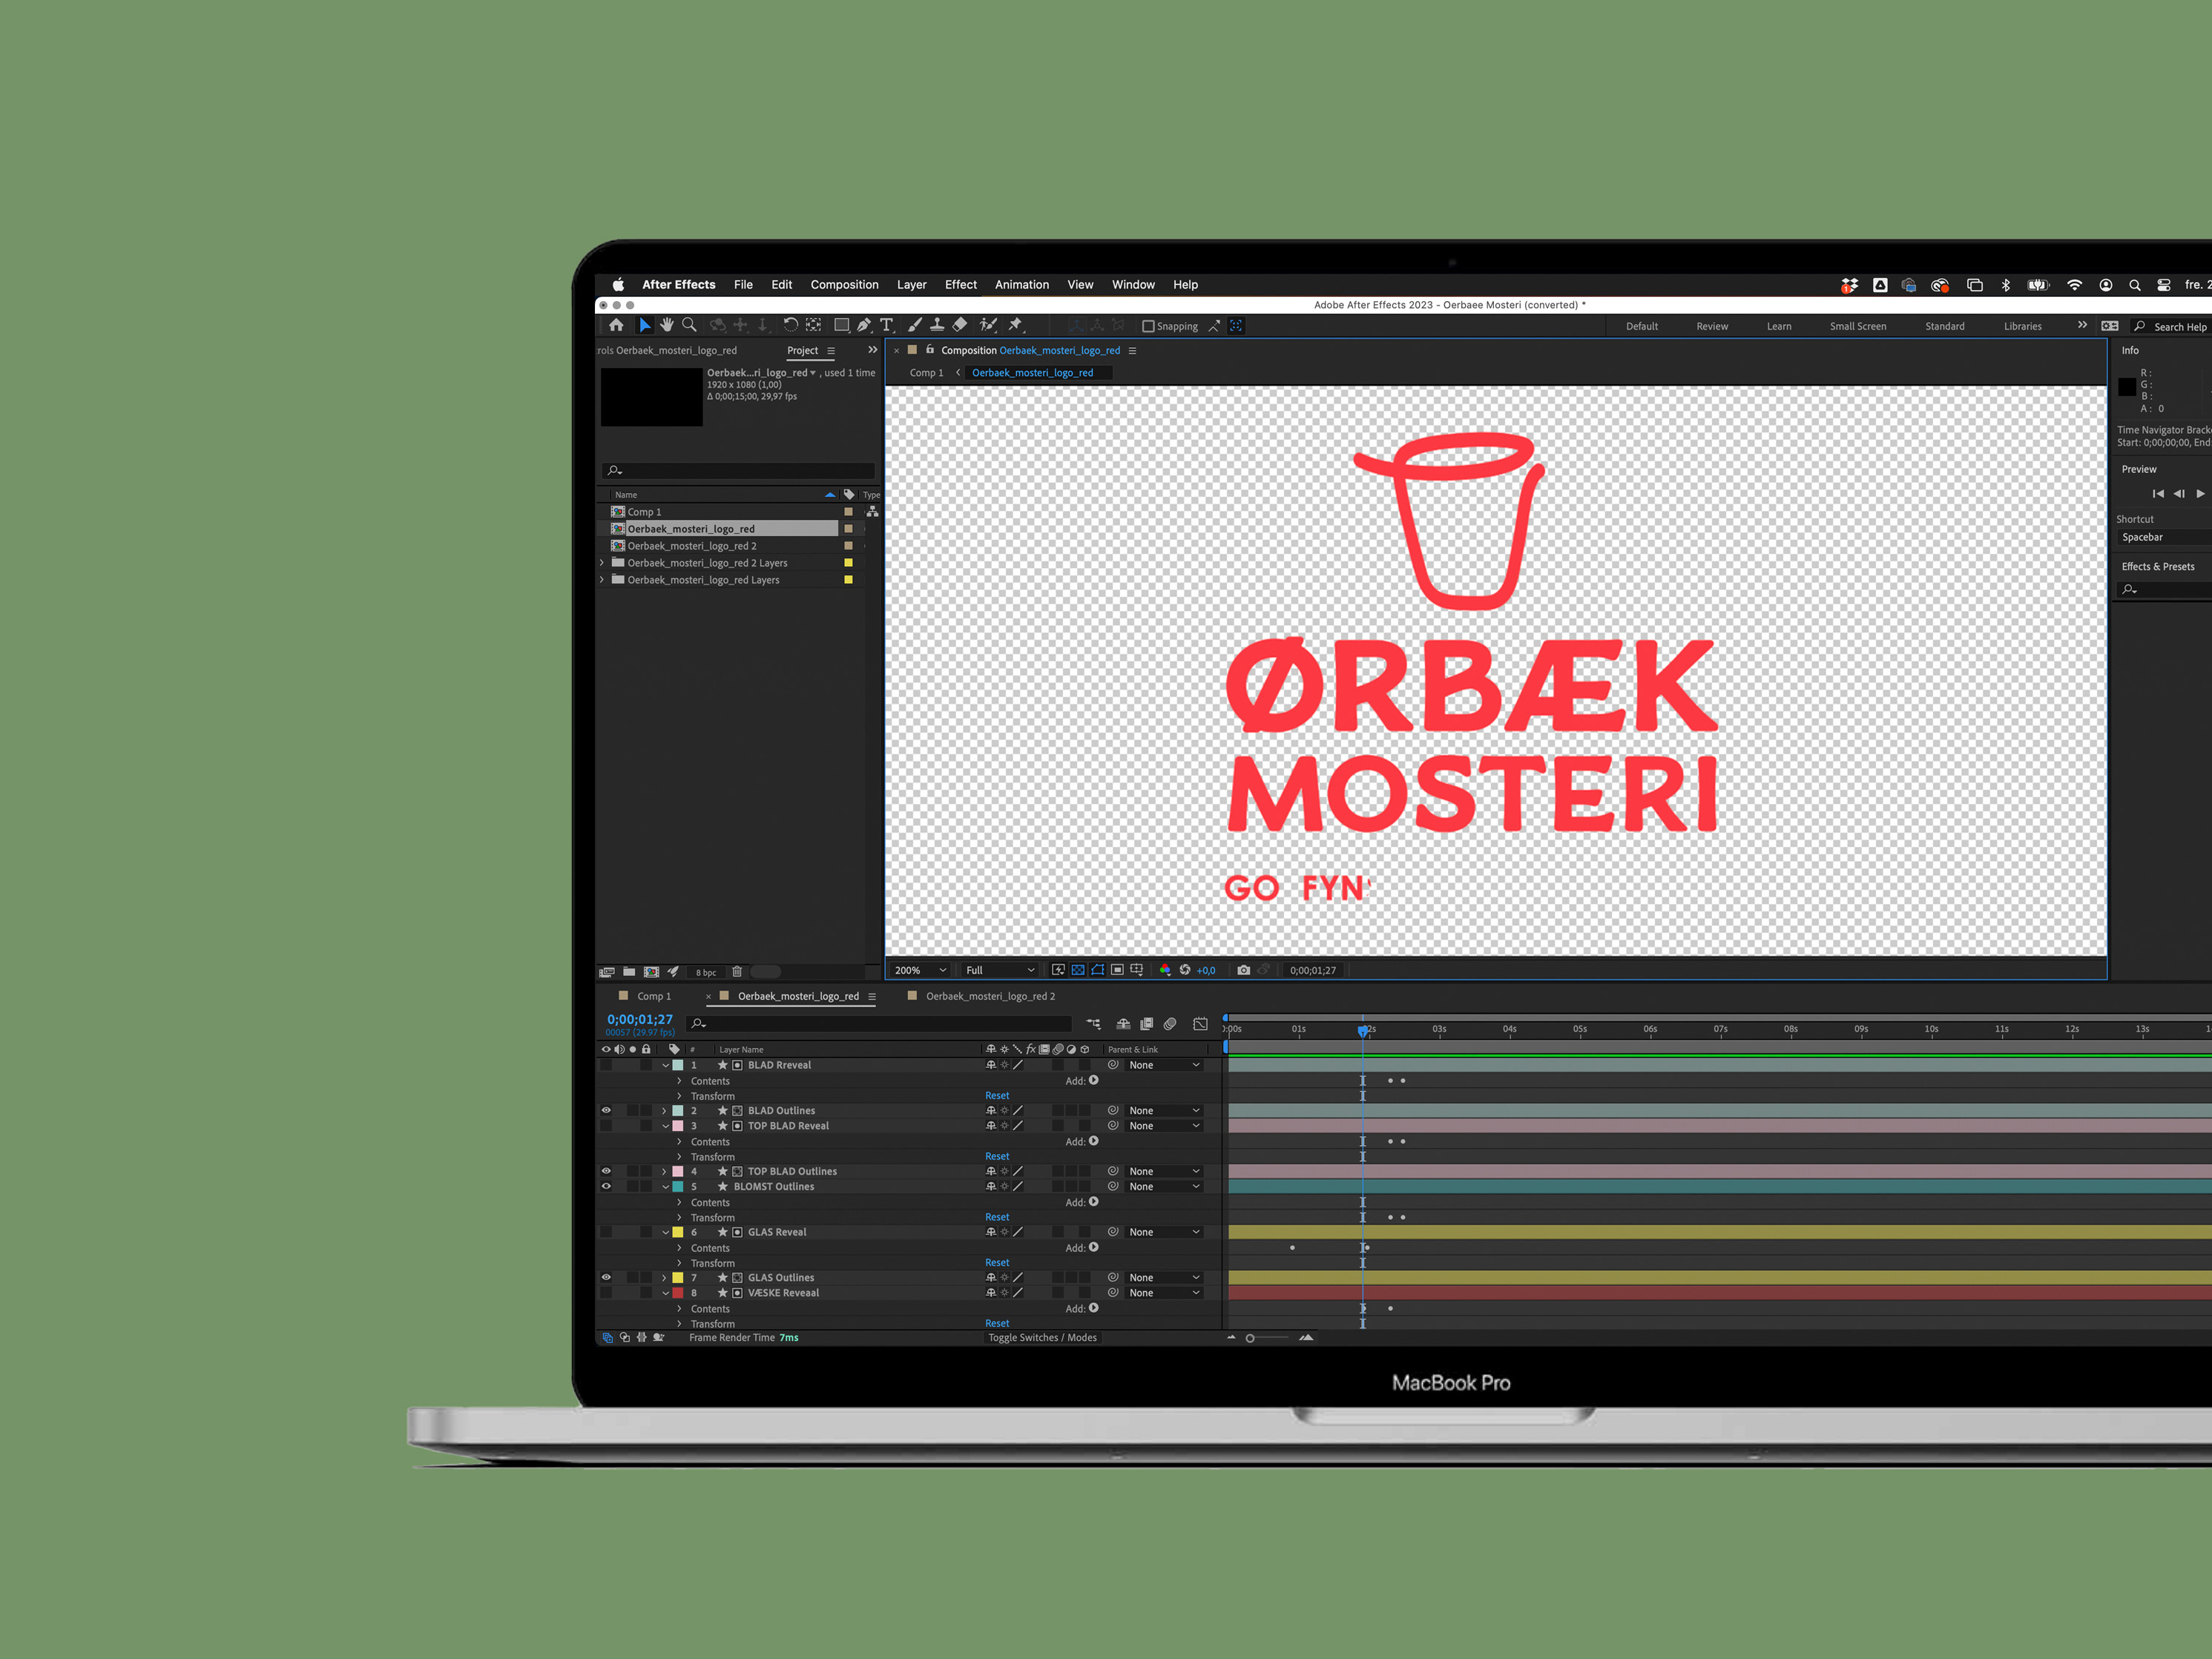Click the yellow label swatch of GLAS Reveal

678,1232
